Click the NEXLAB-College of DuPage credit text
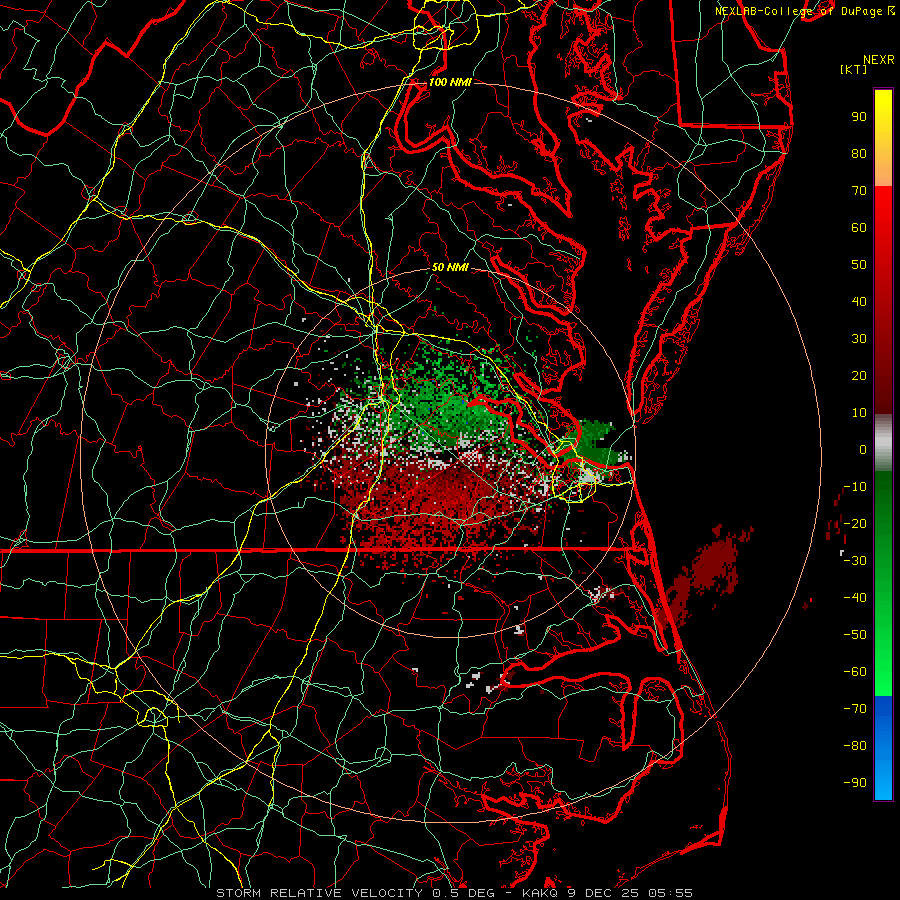The width and height of the screenshot is (900, 900). coord(804,11)
